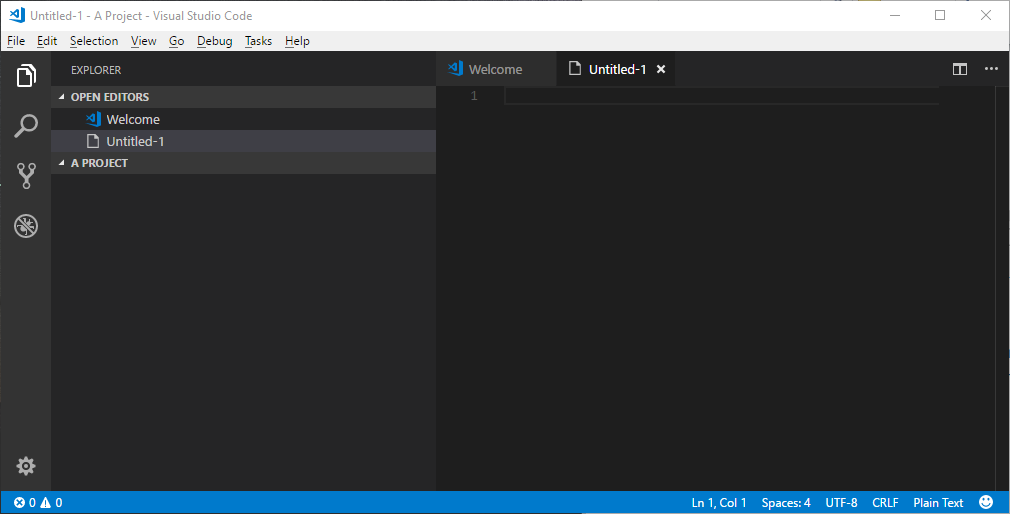Send feedback via the smiley icon
Screen dimensions: 1010x514
click(986, 502)
